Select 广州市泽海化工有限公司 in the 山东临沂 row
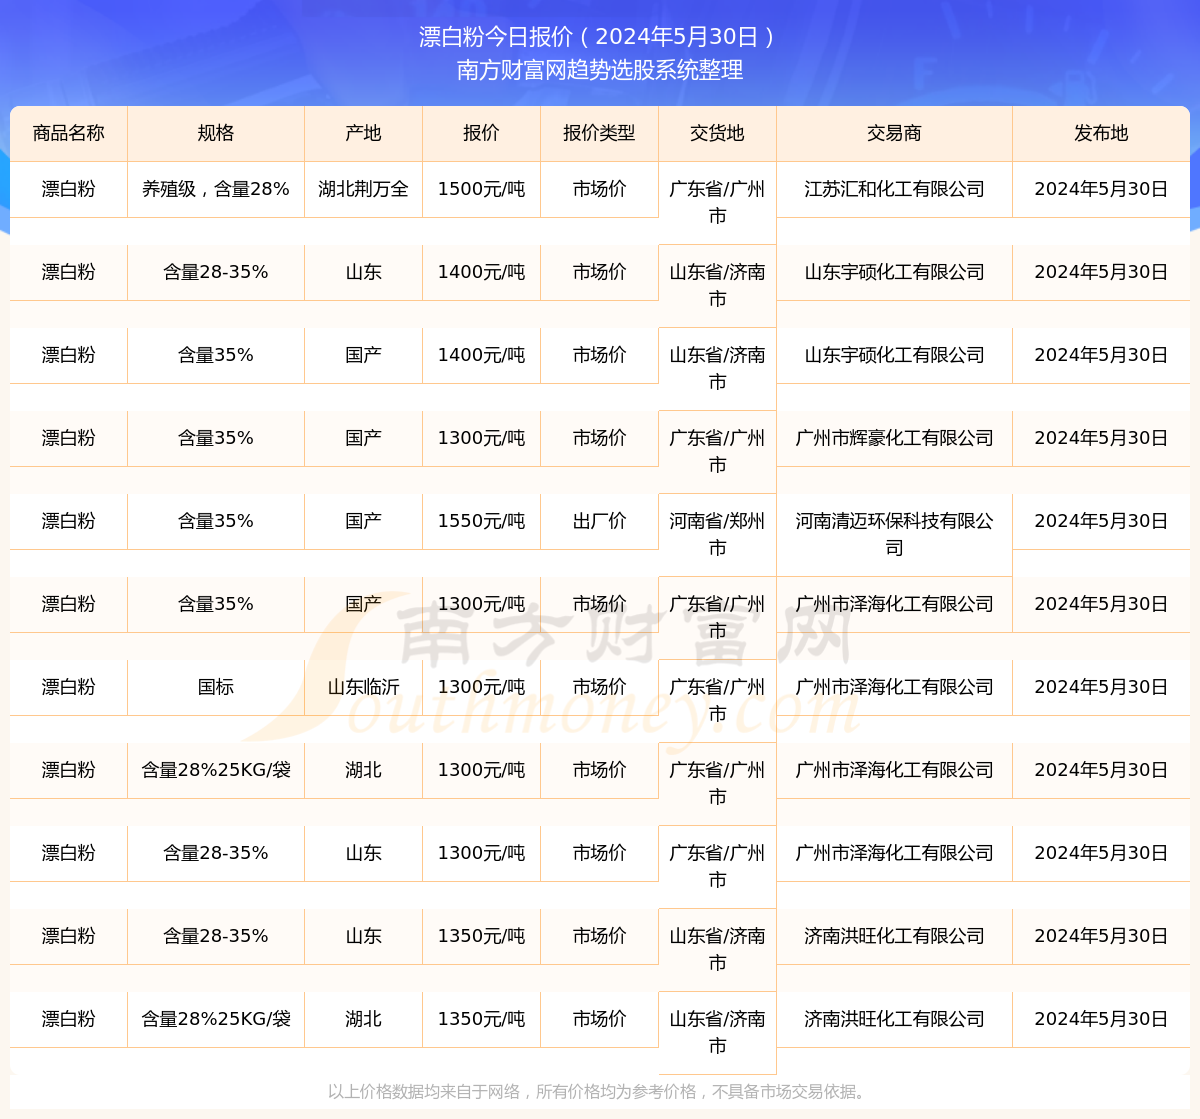 pos(894,687)
